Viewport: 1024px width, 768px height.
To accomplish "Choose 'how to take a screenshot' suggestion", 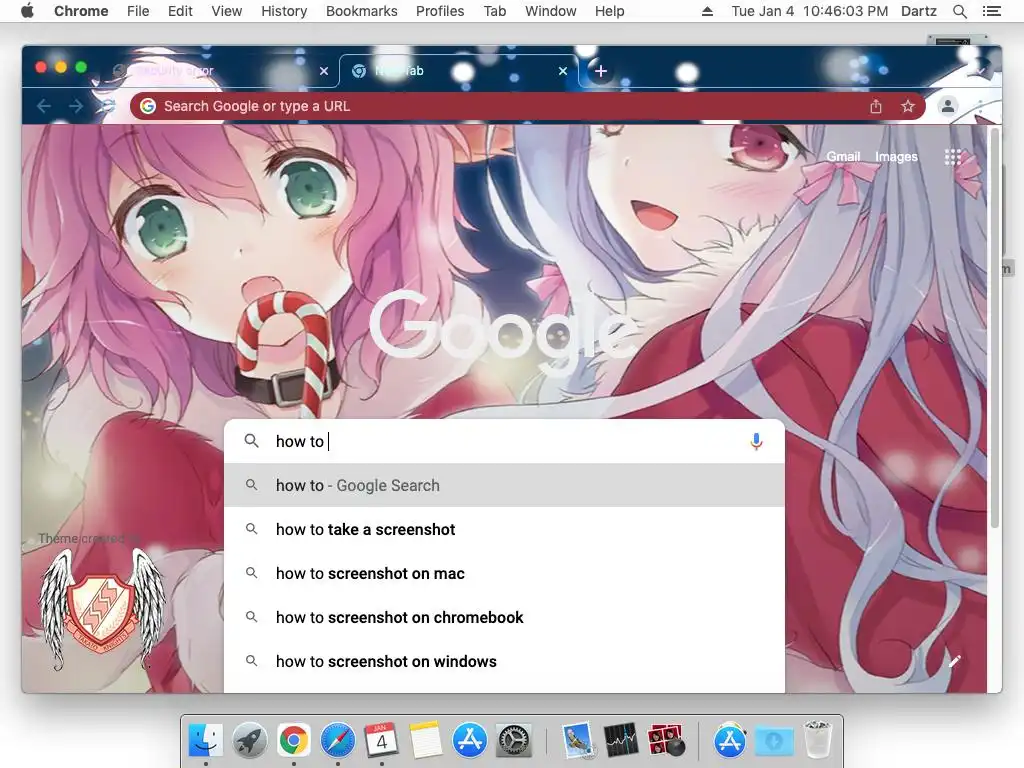I will (504, 529).
